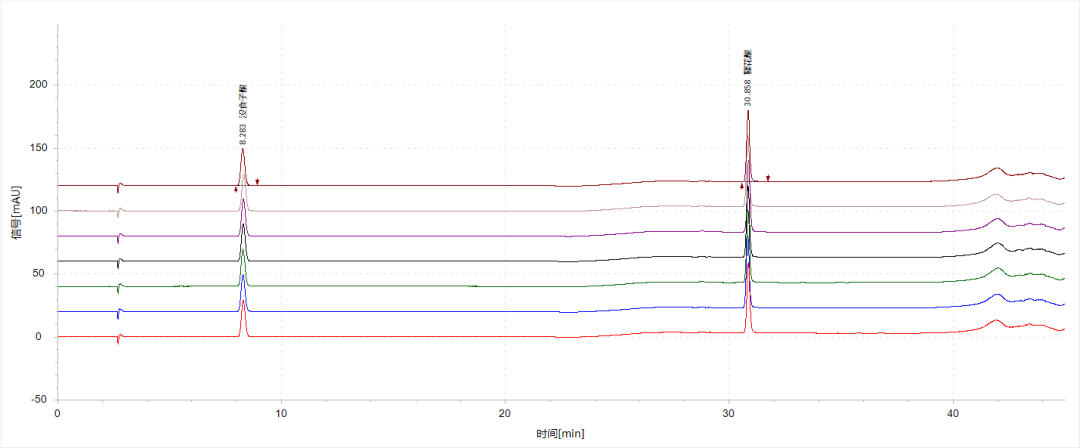Click the 200 tick on the signal axis
The height and width of the screenshot is (448, 1080).
(x=41, y=85)
